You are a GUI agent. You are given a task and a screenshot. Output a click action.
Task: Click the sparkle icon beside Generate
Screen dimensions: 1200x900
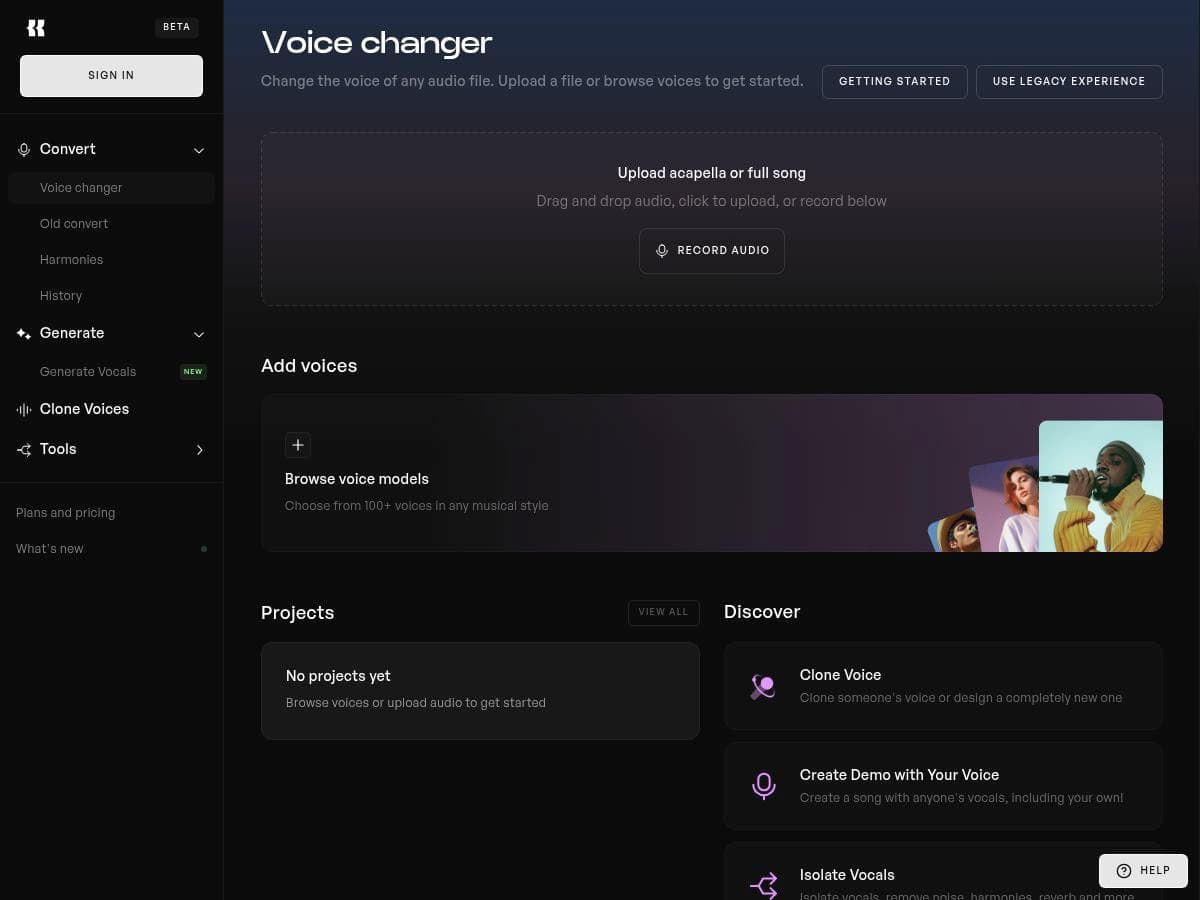[x=24, y=334]
